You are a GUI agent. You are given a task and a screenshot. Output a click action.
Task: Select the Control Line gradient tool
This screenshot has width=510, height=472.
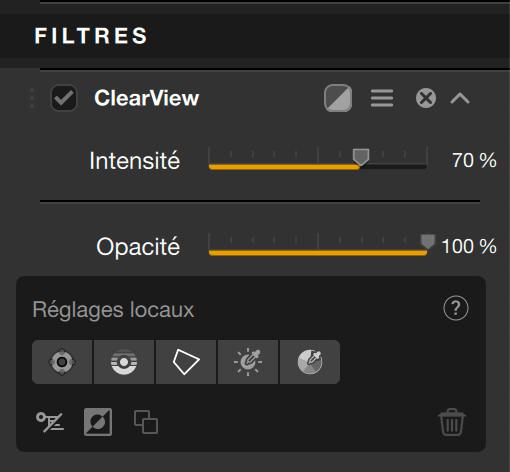[x=124, y=362]
